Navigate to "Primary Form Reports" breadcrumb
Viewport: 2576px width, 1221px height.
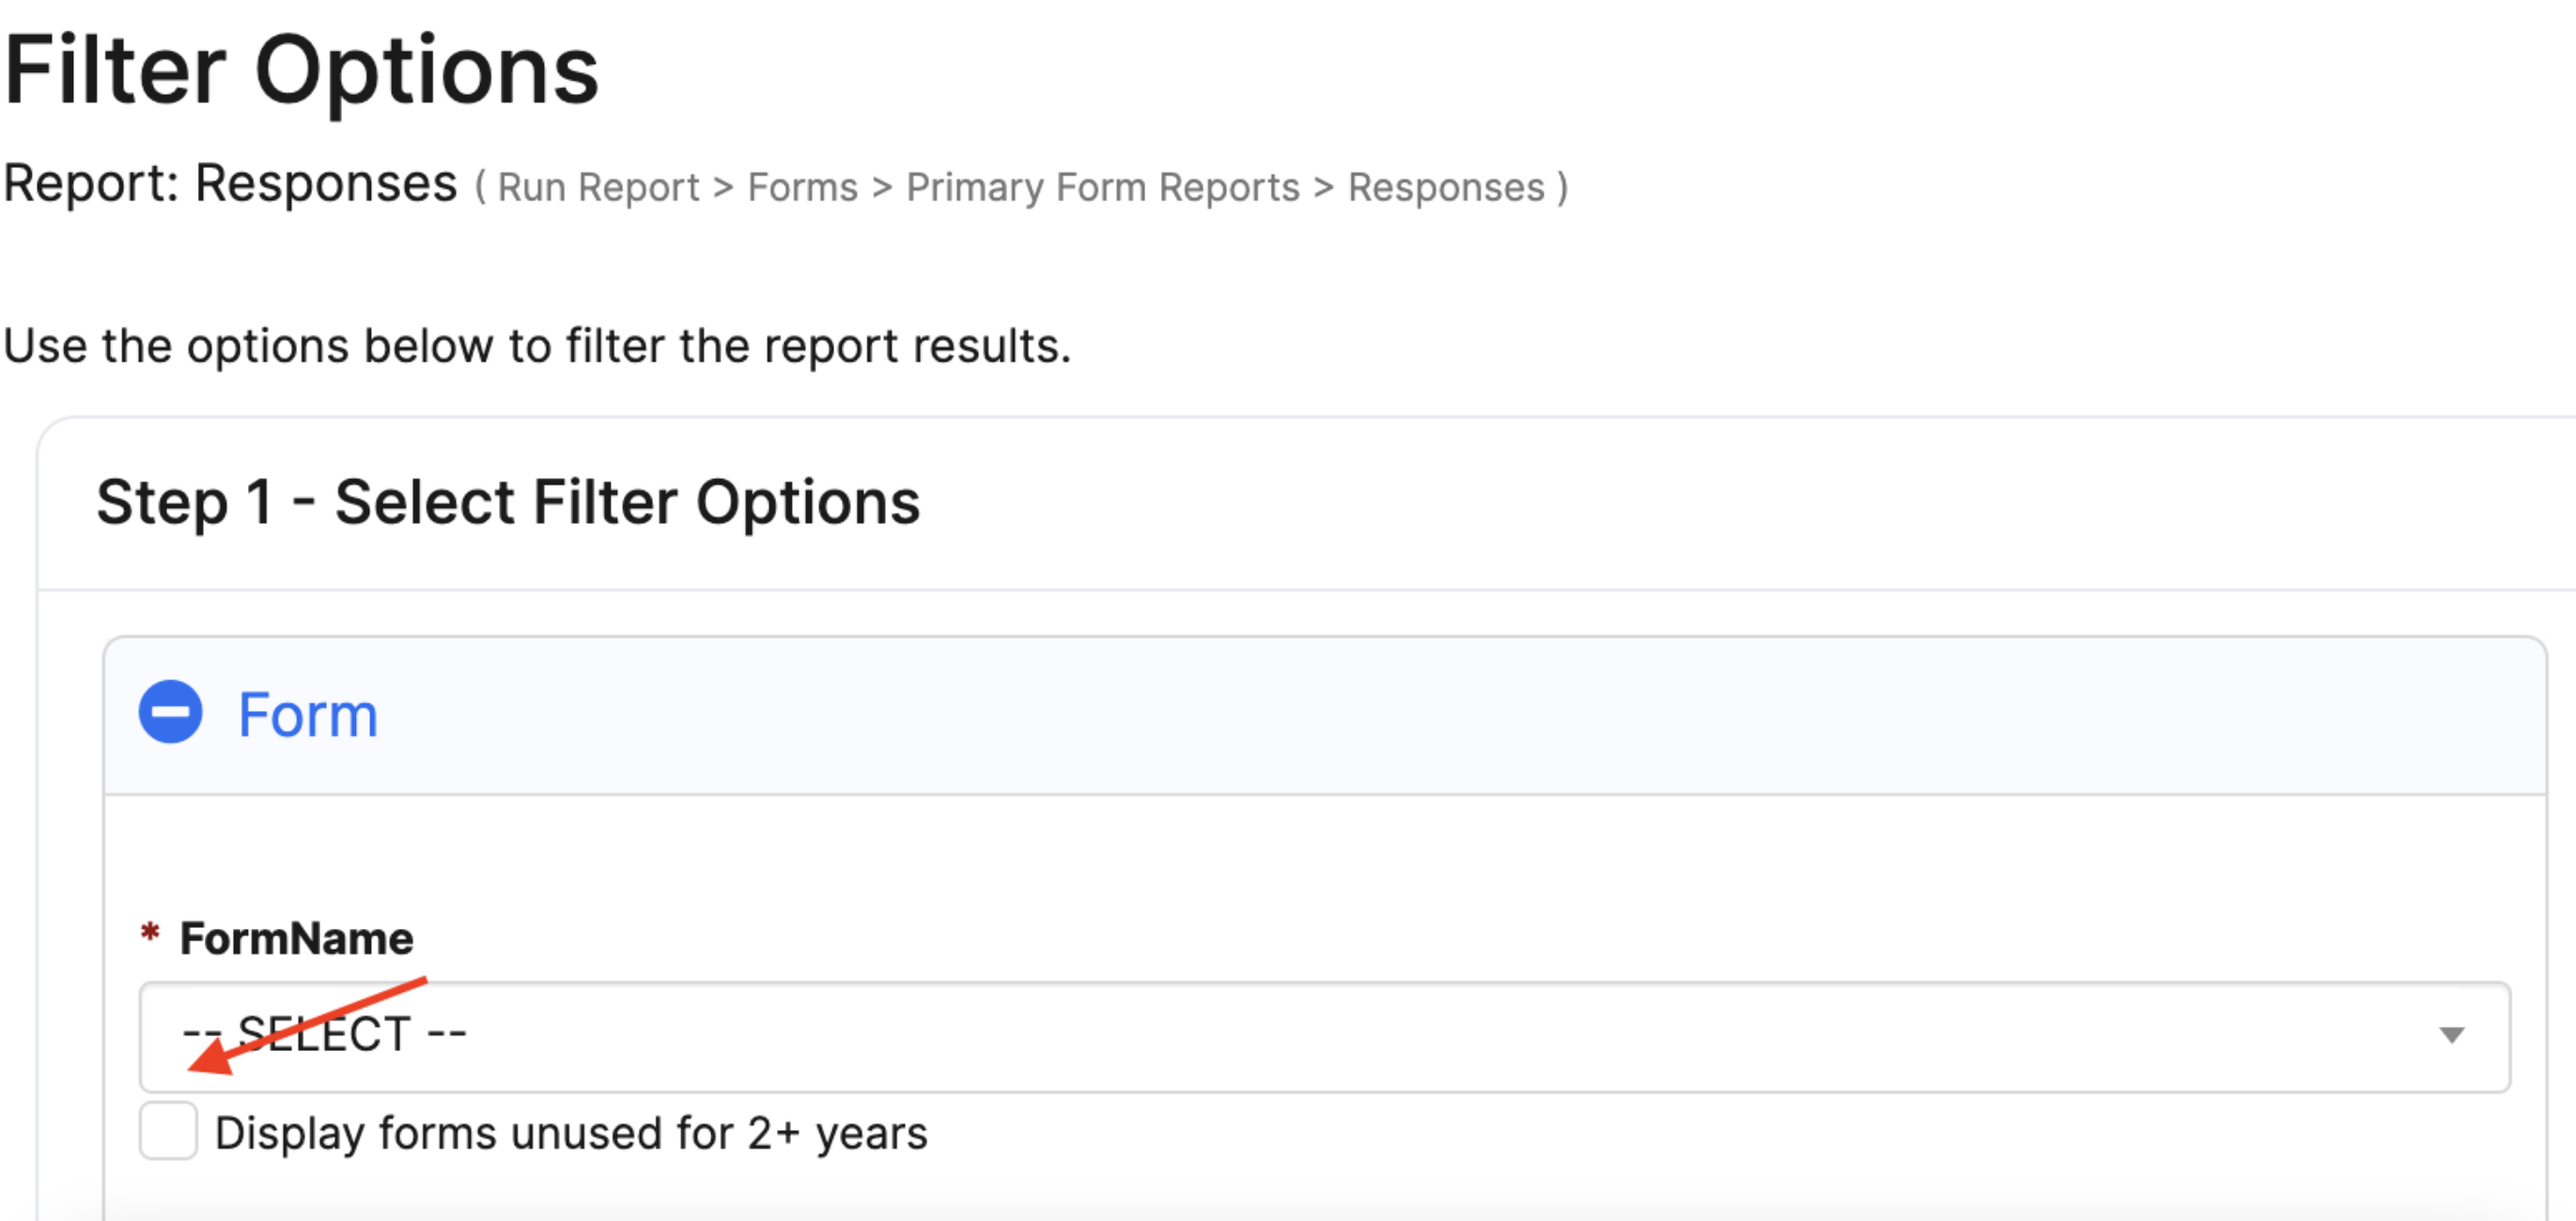(1102, 188)
